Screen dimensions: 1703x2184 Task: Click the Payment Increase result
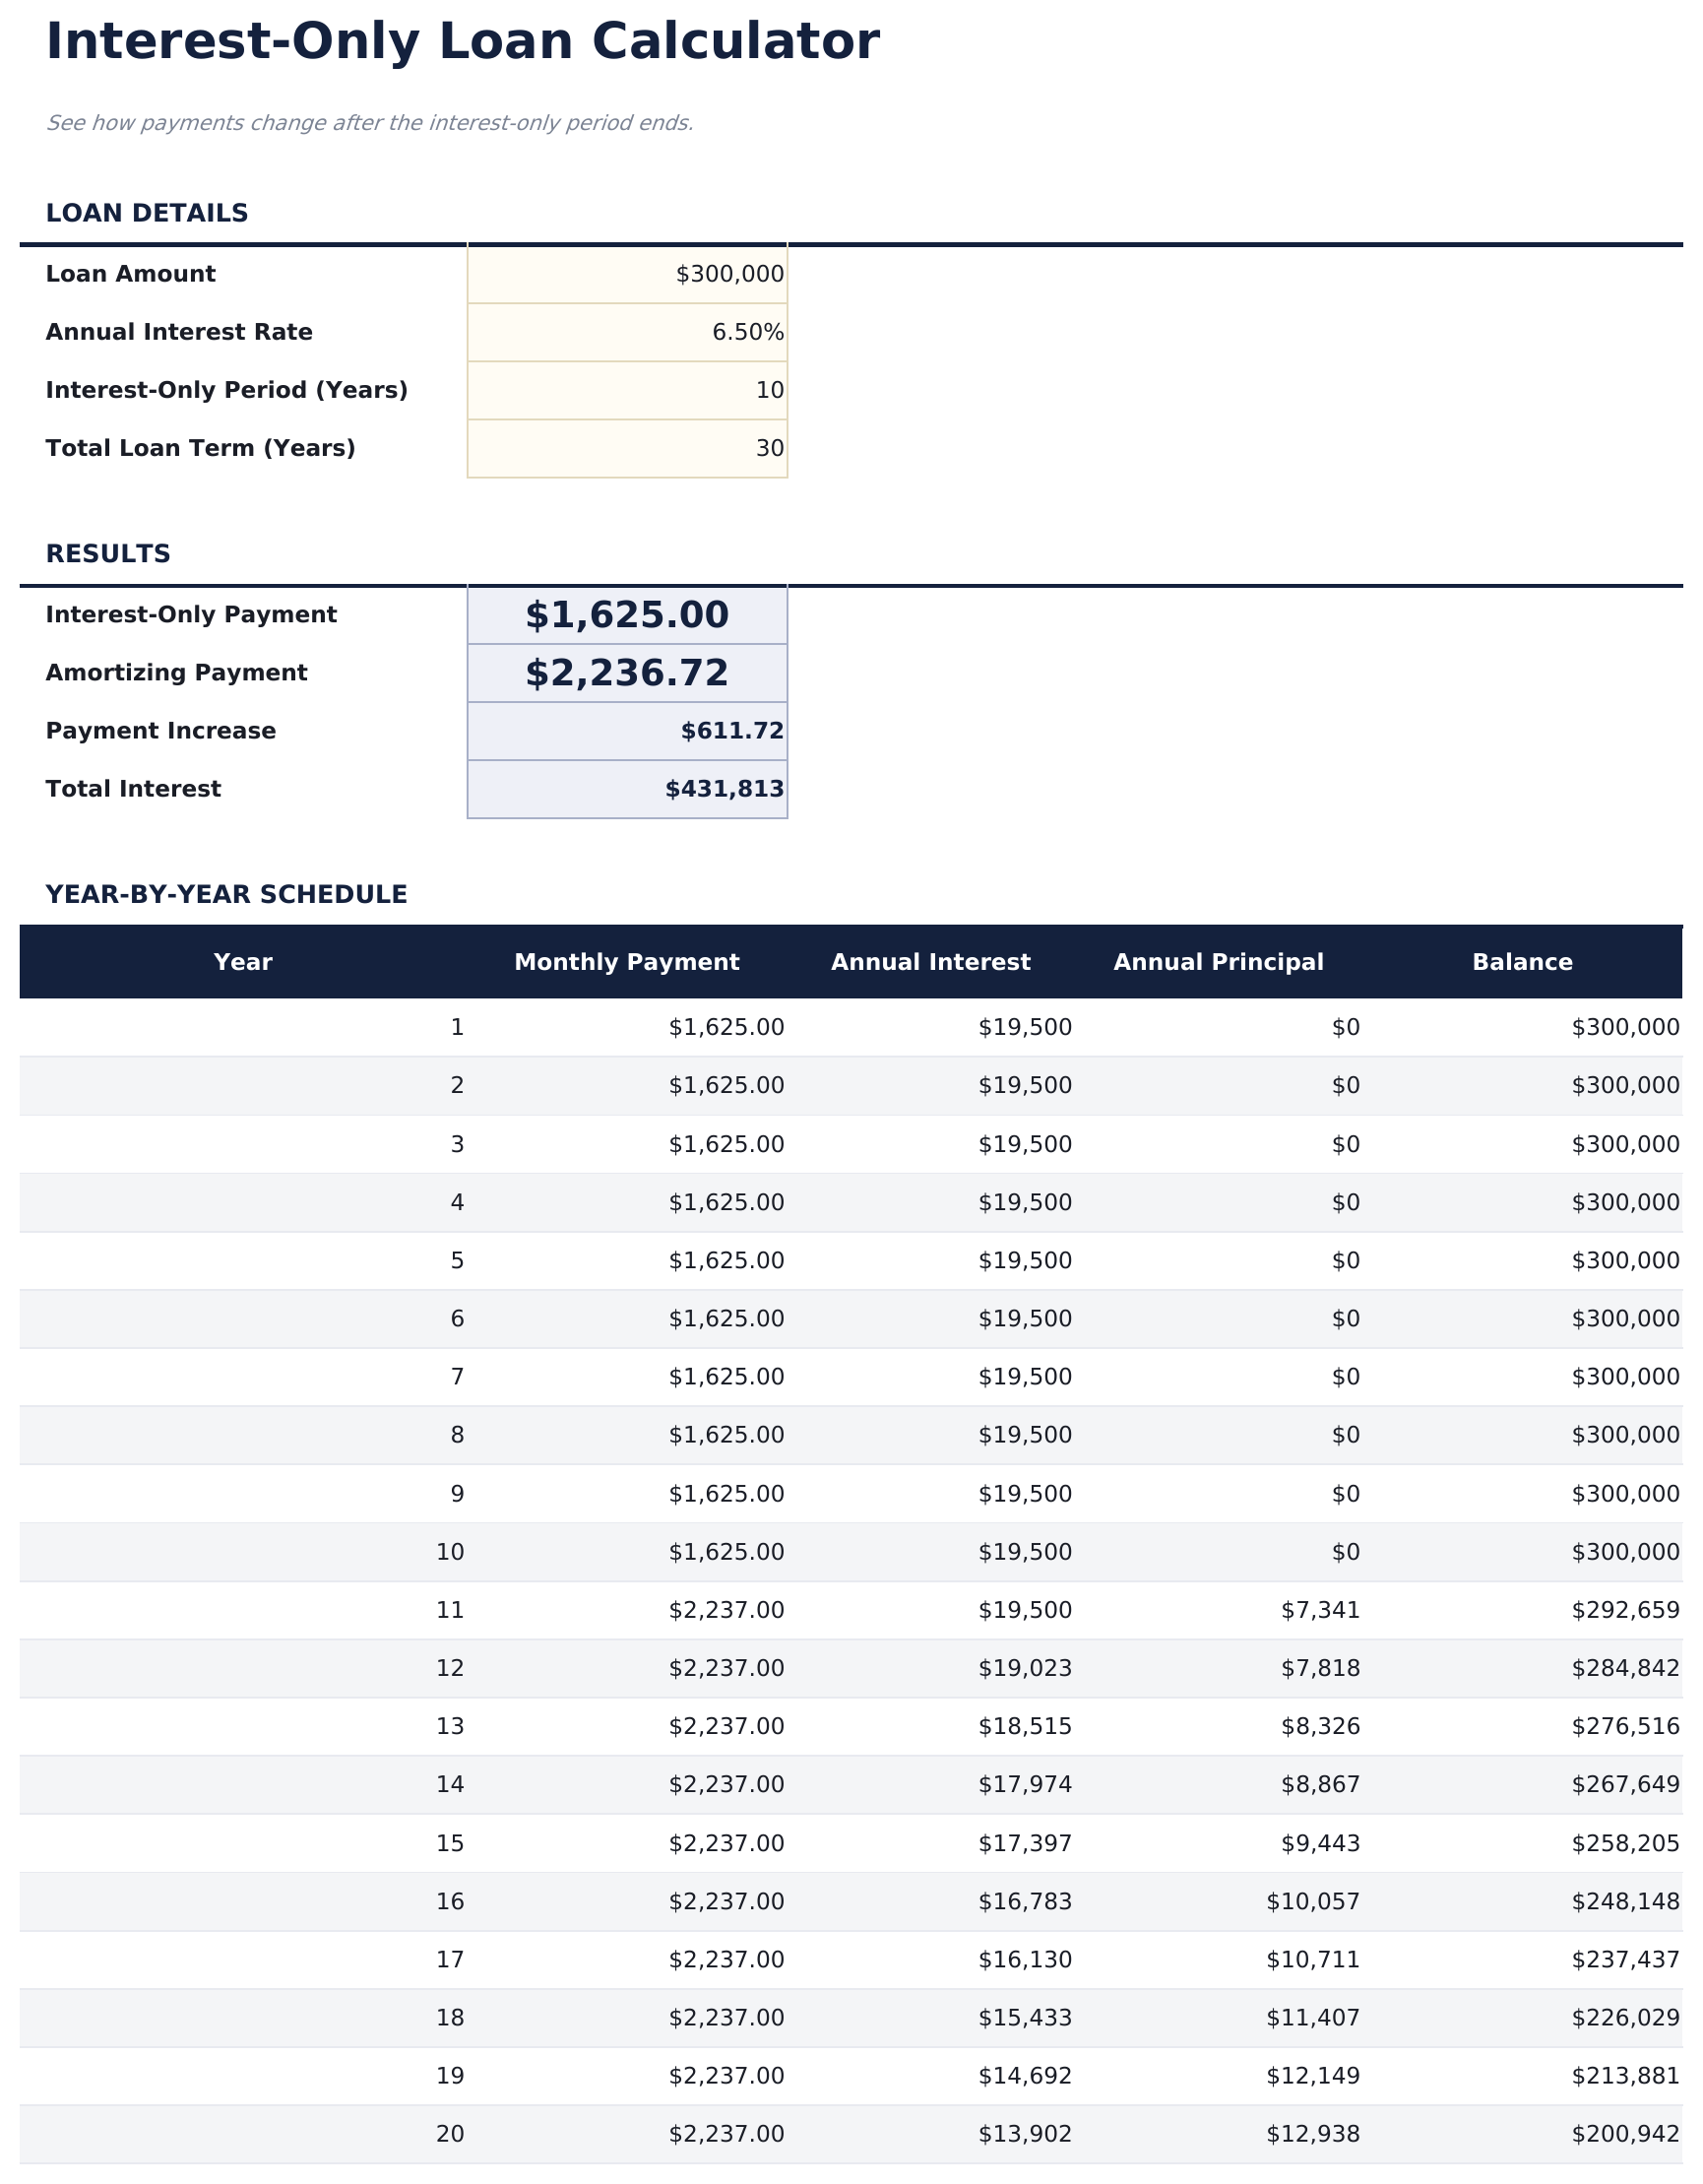[x=628, y=730]
